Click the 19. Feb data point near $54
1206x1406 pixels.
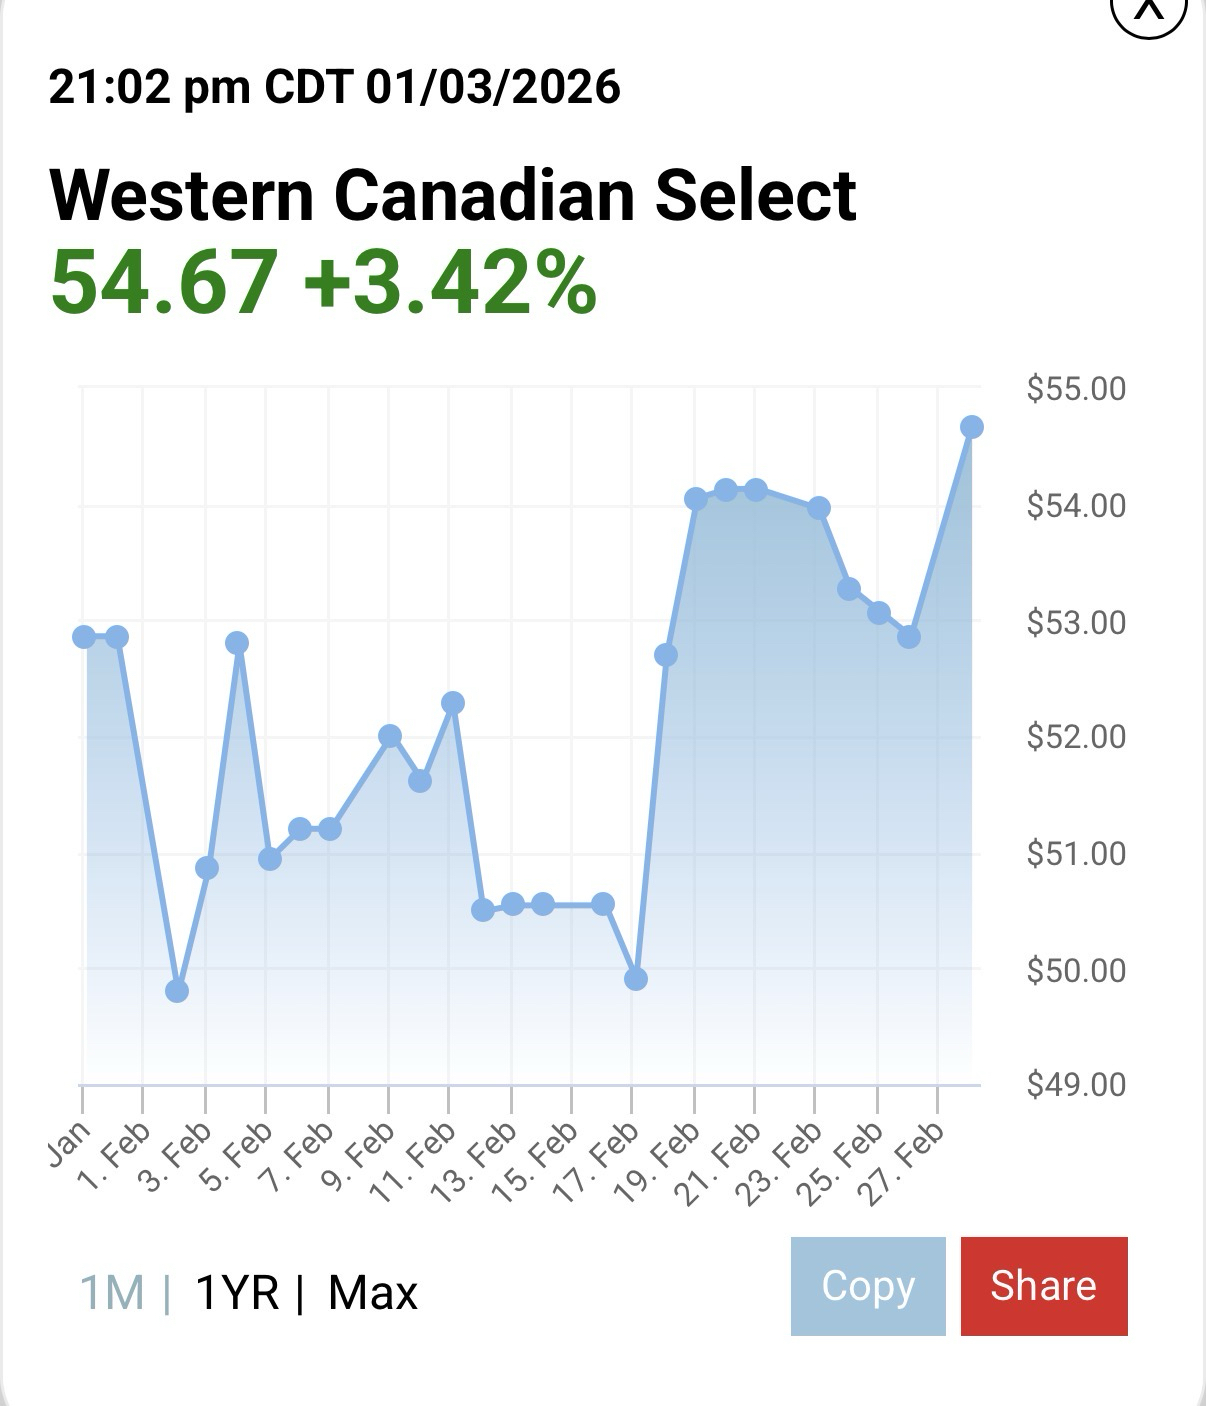click(696, 499)
